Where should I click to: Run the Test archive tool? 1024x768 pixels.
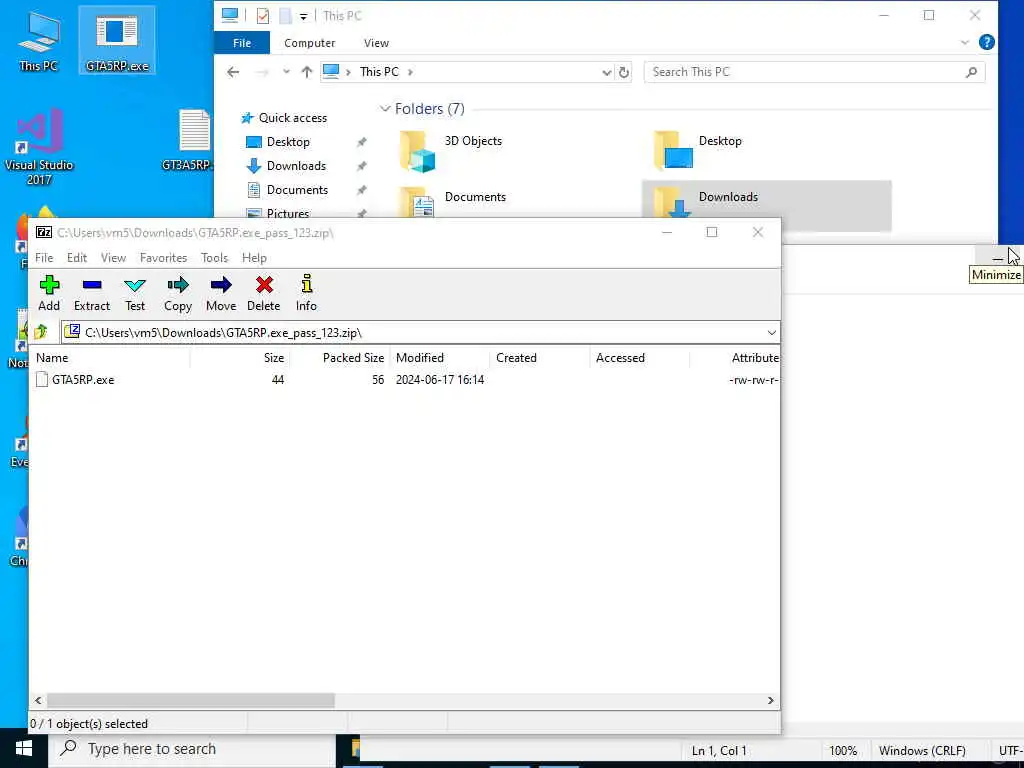click(135, 293)
